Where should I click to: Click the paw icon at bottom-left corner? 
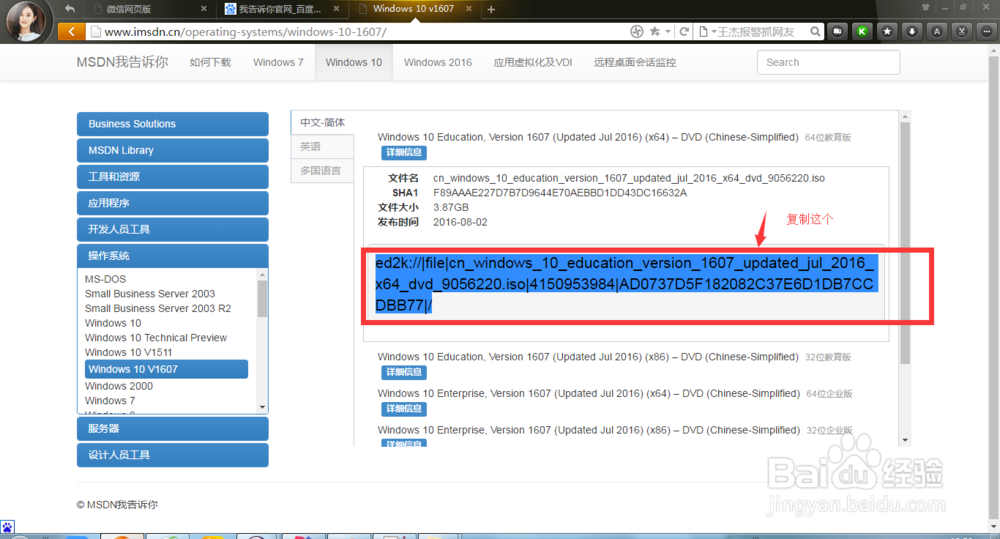[7, 527]
